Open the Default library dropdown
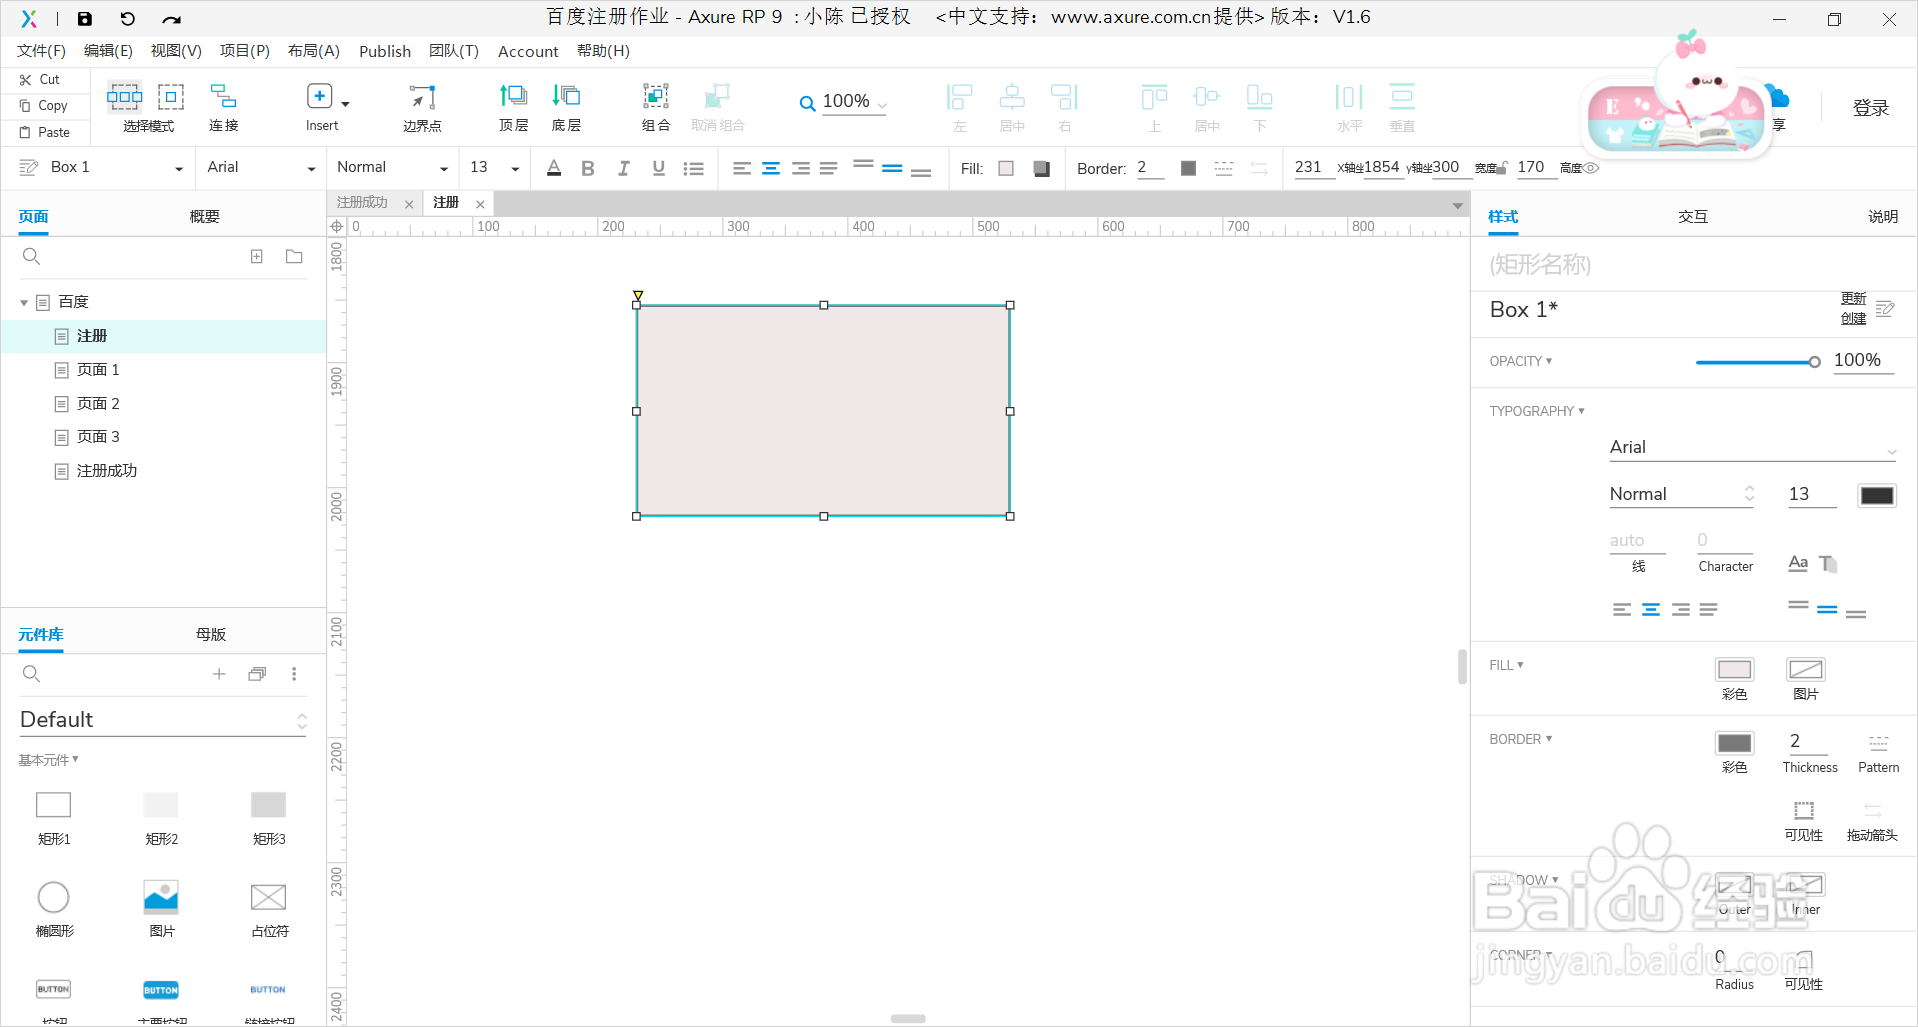The image size is (1918, 1027). [163, 720]
